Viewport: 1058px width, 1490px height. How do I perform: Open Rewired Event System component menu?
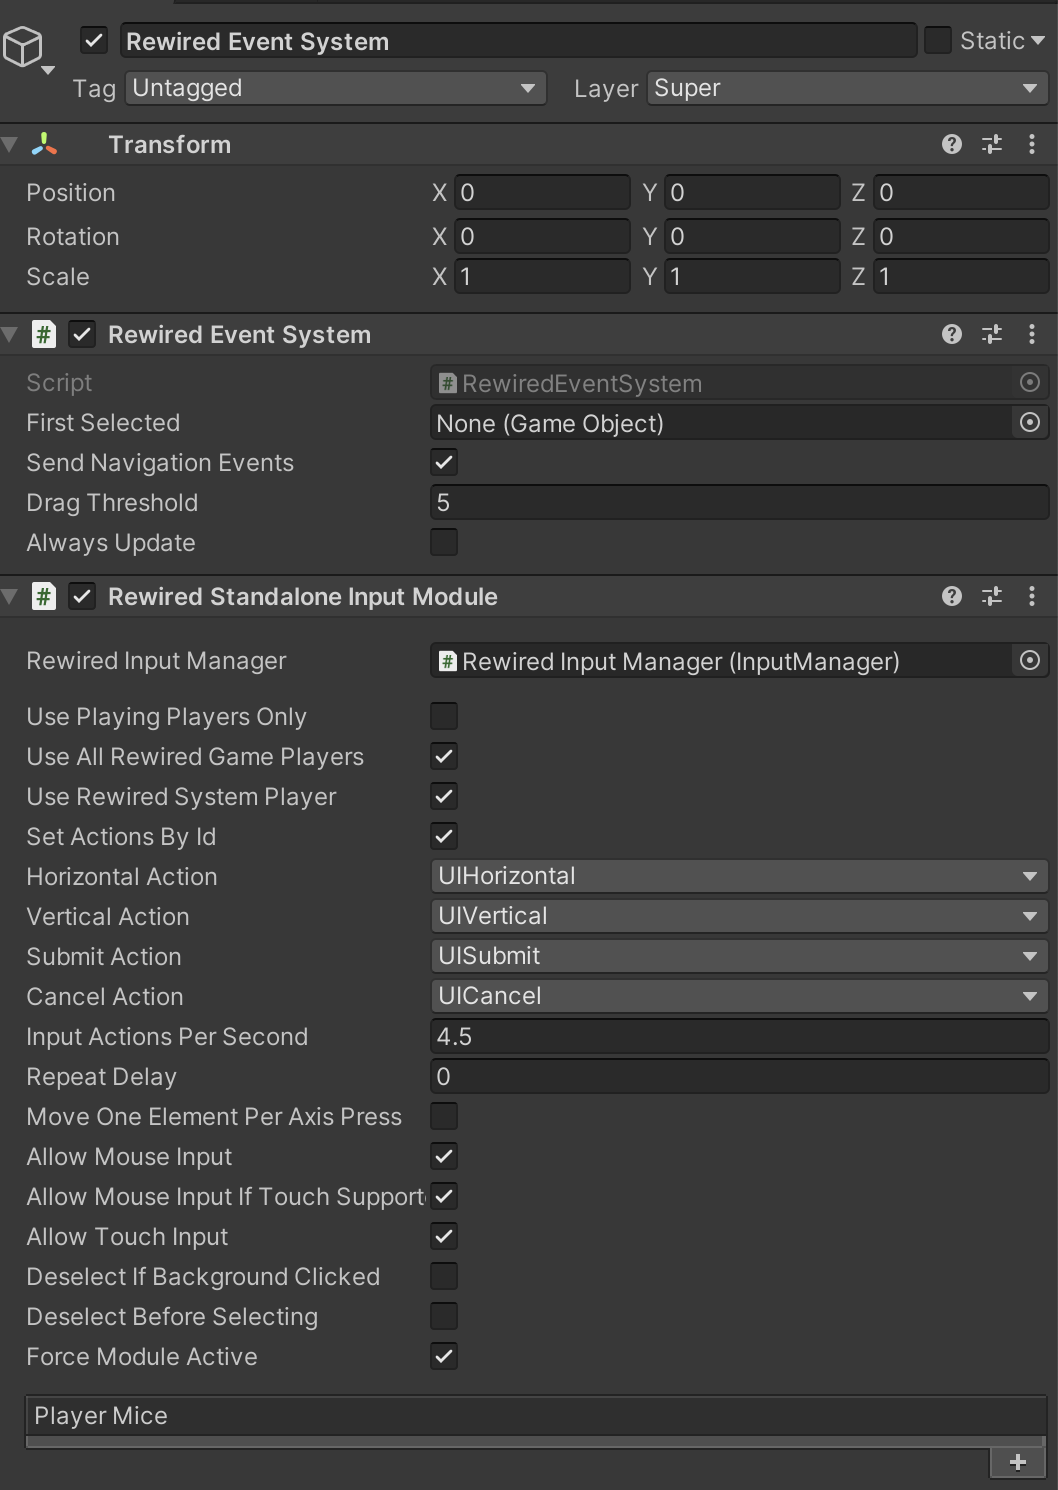(1032, 334)
